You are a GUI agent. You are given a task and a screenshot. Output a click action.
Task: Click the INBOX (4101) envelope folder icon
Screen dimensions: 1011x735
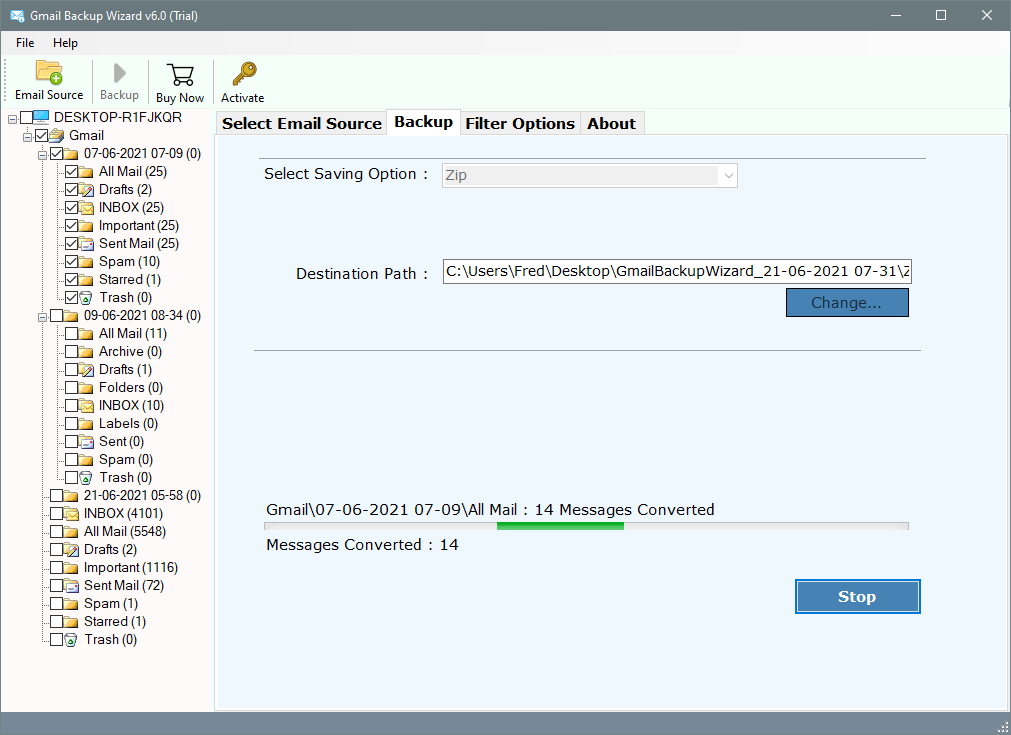click(71, 514)
